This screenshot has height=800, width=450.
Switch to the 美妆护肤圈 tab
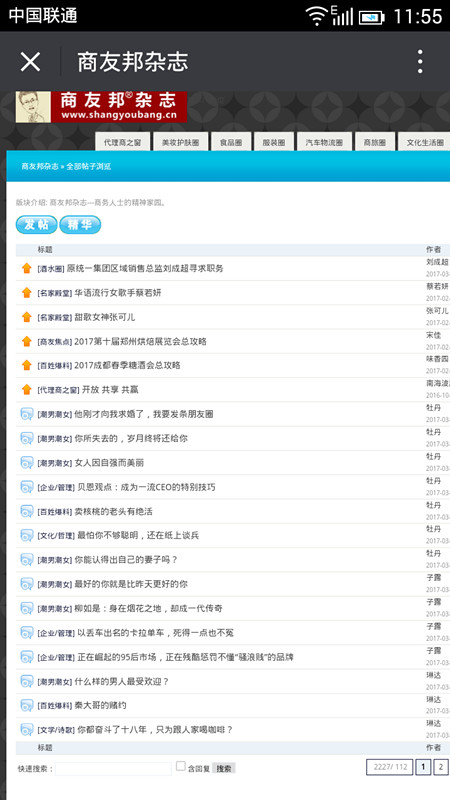(180, 142)
